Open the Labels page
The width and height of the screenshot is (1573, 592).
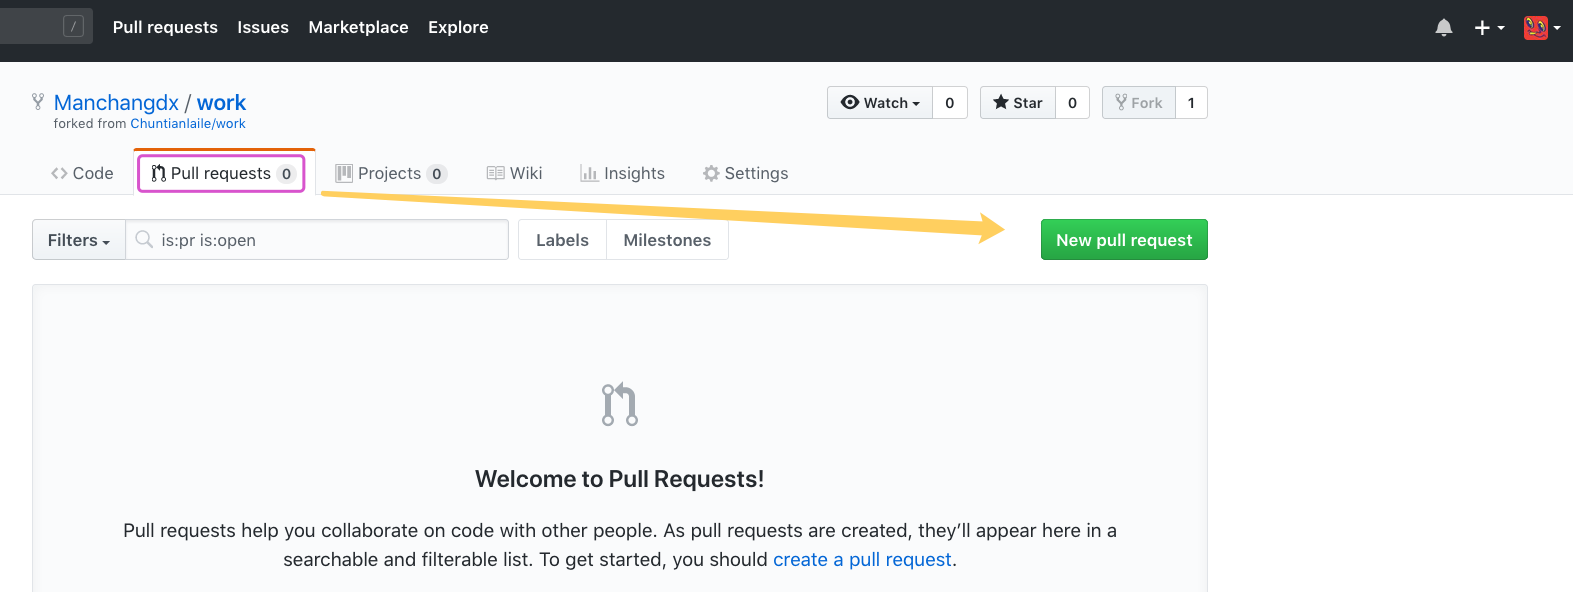(562, 240)
